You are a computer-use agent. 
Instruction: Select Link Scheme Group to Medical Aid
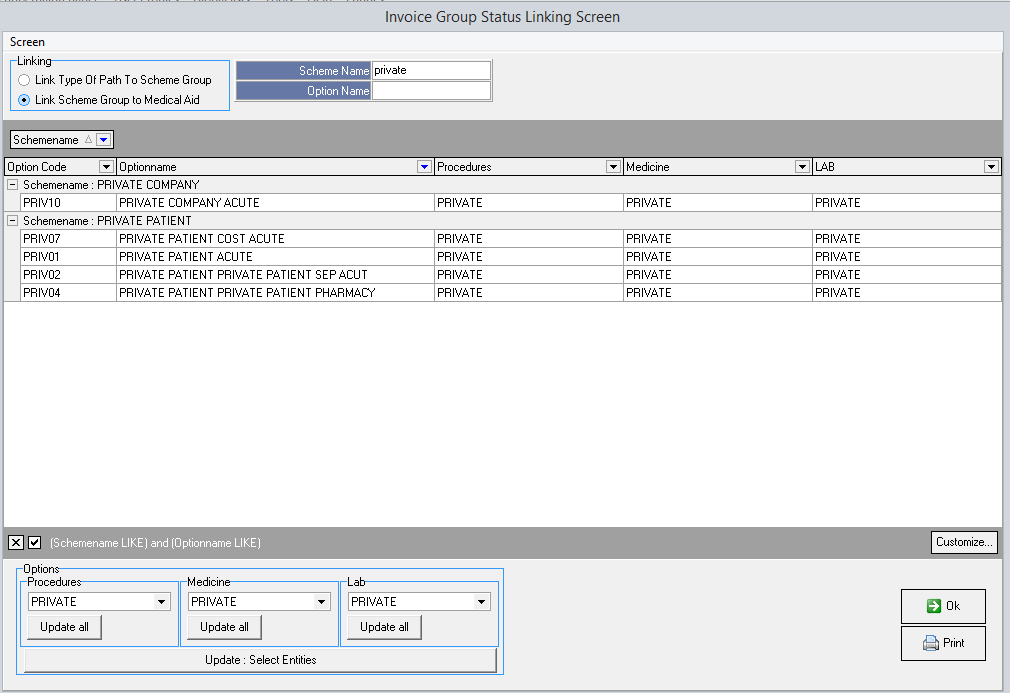(x=24, y=100)
